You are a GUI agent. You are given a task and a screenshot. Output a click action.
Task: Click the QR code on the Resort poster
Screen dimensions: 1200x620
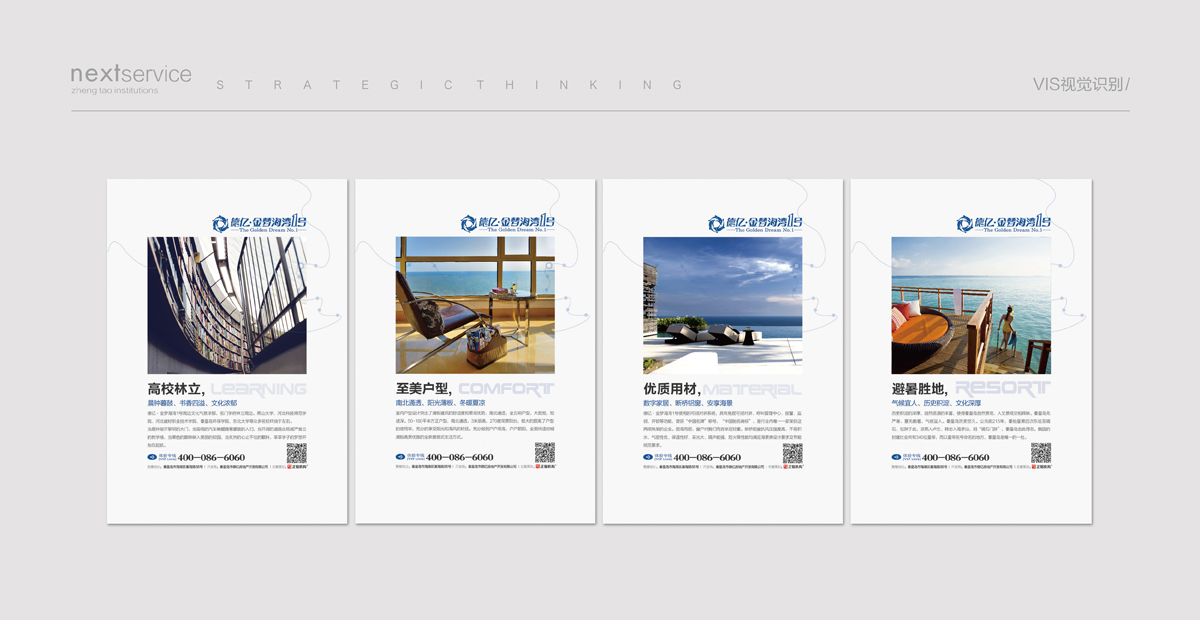tap(1040, 453)
